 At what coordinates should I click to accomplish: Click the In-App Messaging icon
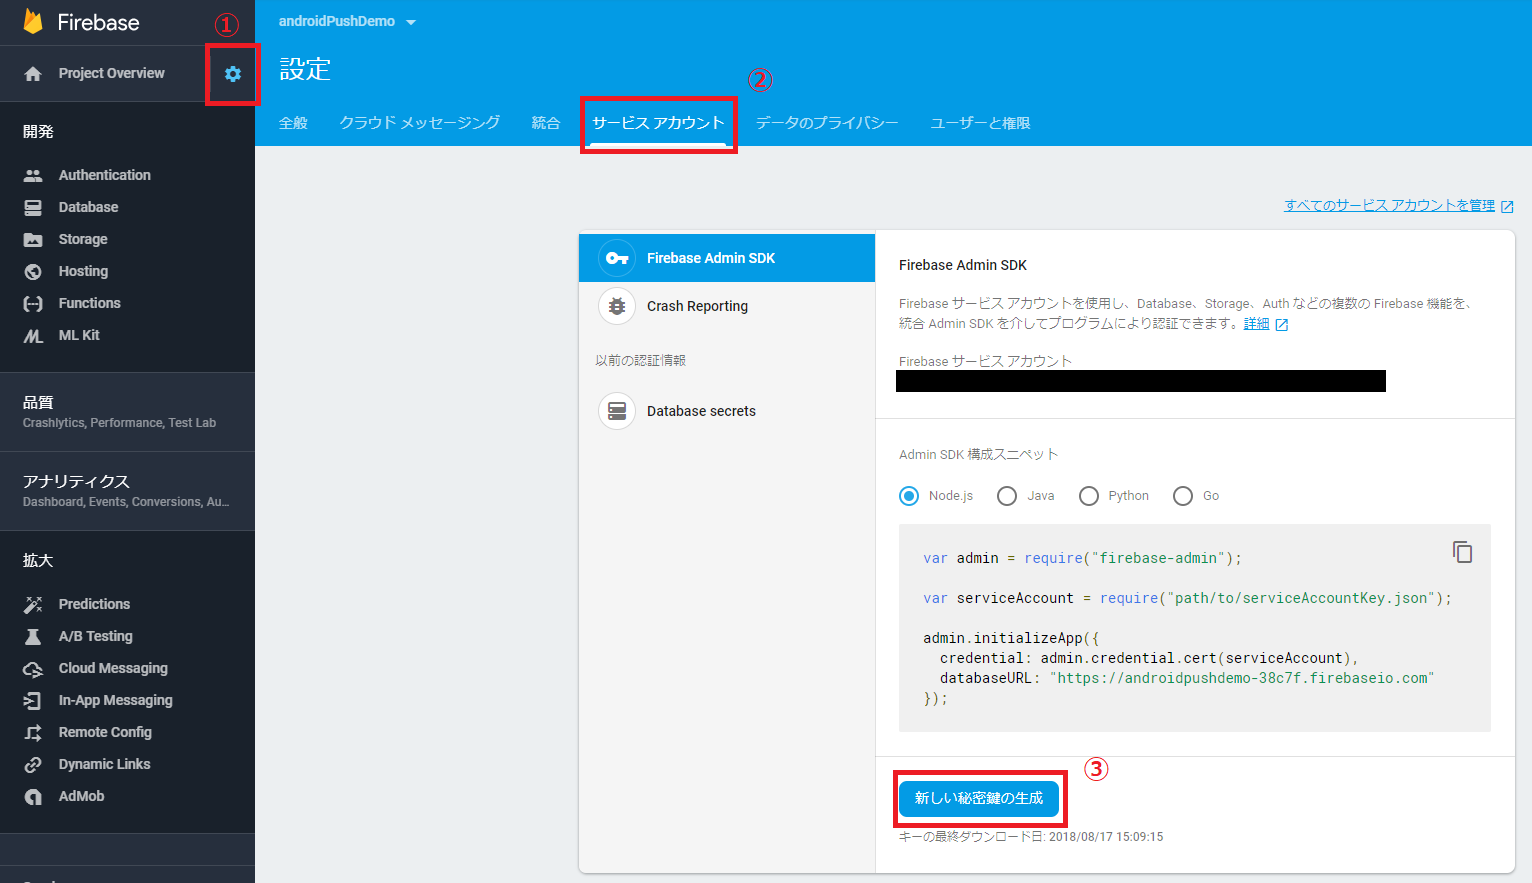click(33, 700)
